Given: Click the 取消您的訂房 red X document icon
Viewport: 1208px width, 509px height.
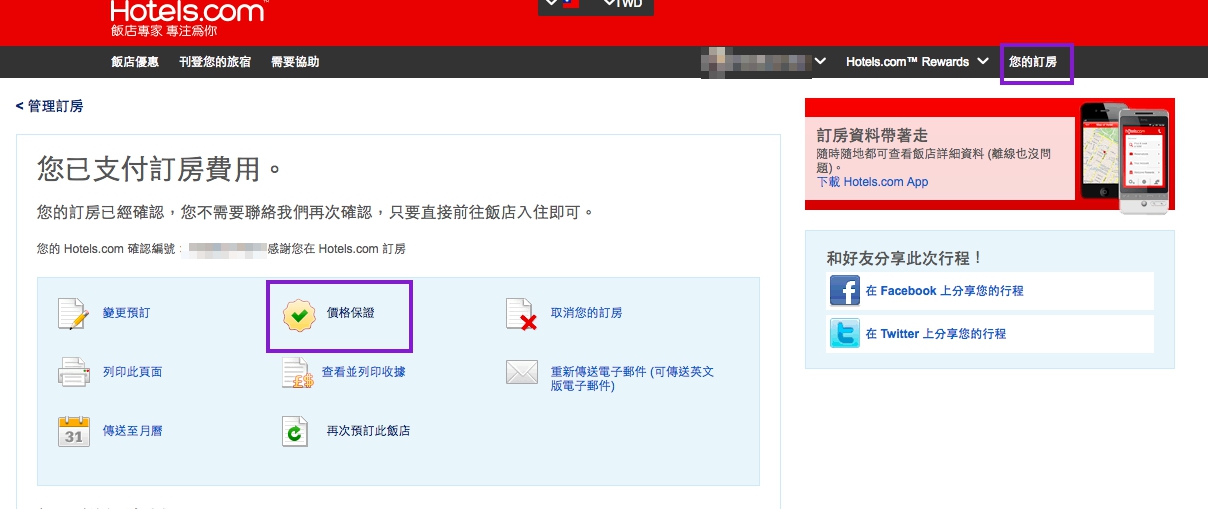Looking at the screenshot, I should click(522, 314).
